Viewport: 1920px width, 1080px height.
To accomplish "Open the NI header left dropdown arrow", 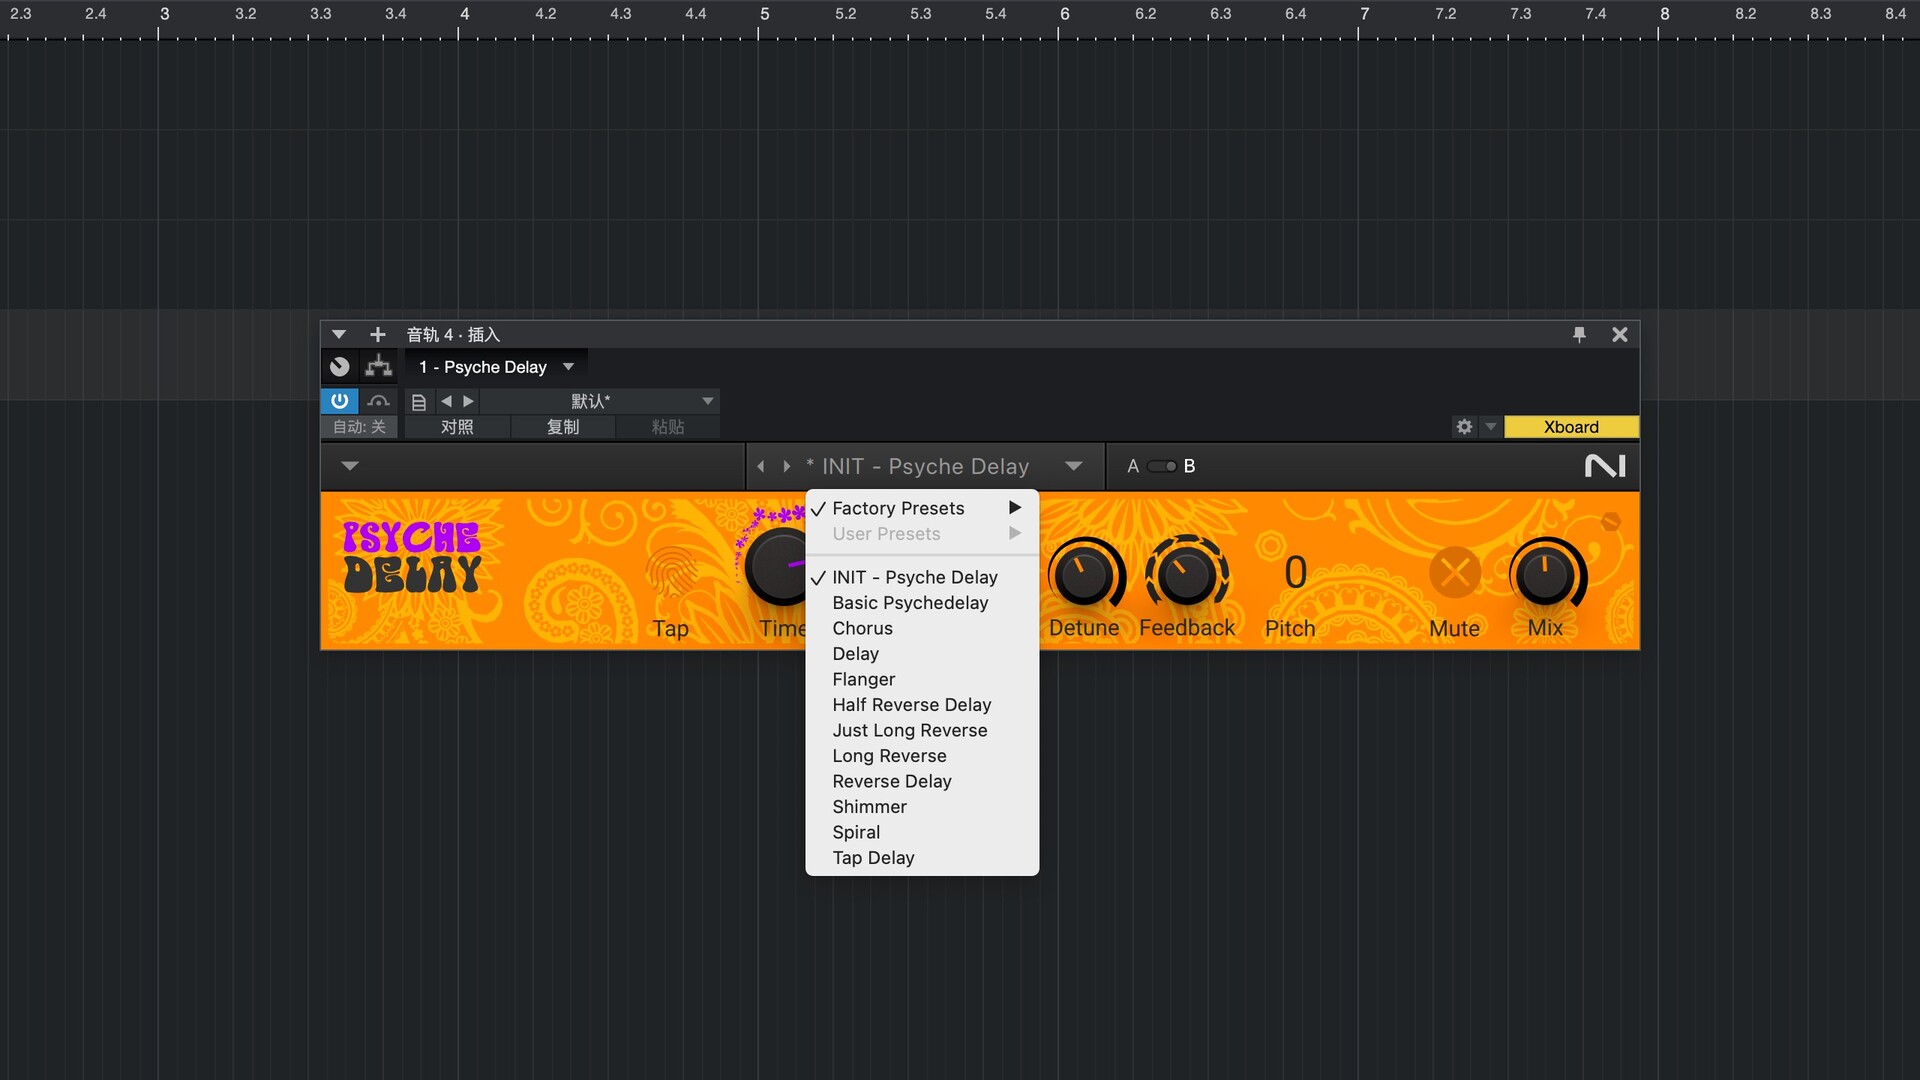I will pyautogui.click(x=349, y=466).
